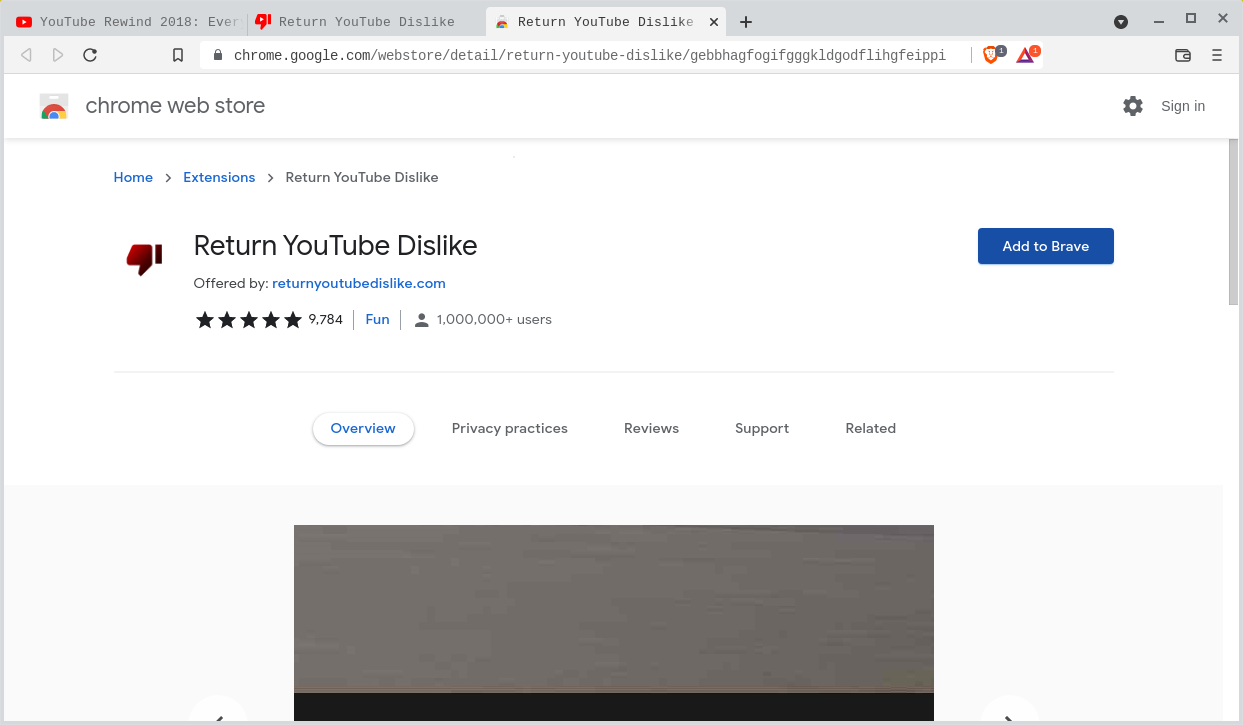Click the address bar URL field

[589, 55]
